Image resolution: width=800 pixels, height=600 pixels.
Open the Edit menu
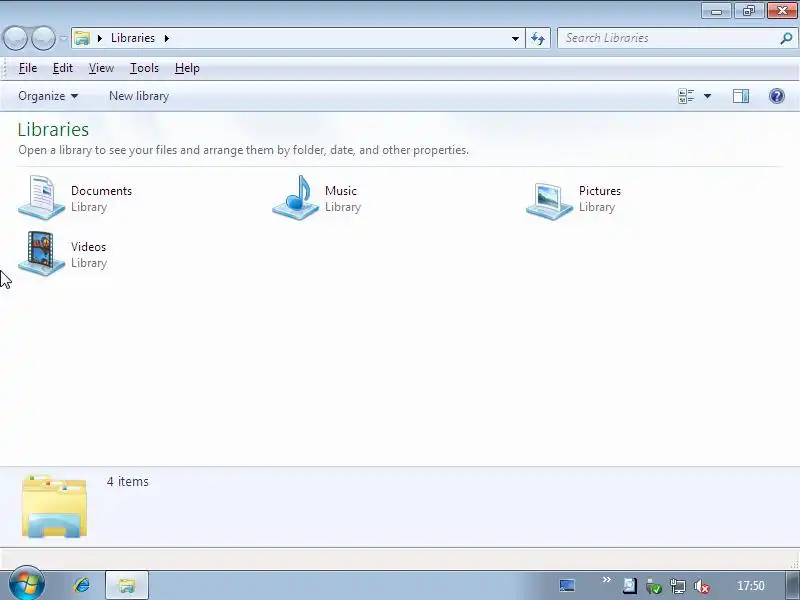pos(63,68)
